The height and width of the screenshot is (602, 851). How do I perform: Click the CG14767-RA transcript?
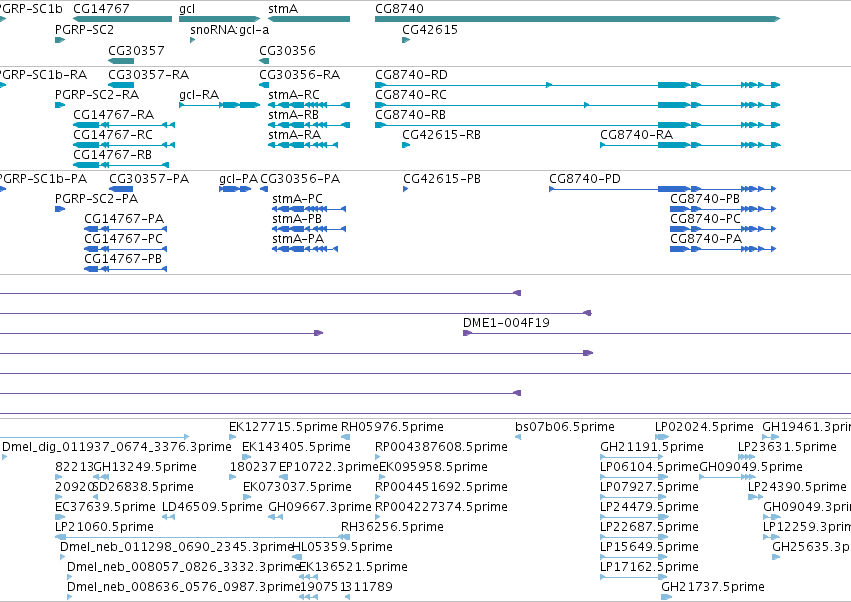point(124,125)
